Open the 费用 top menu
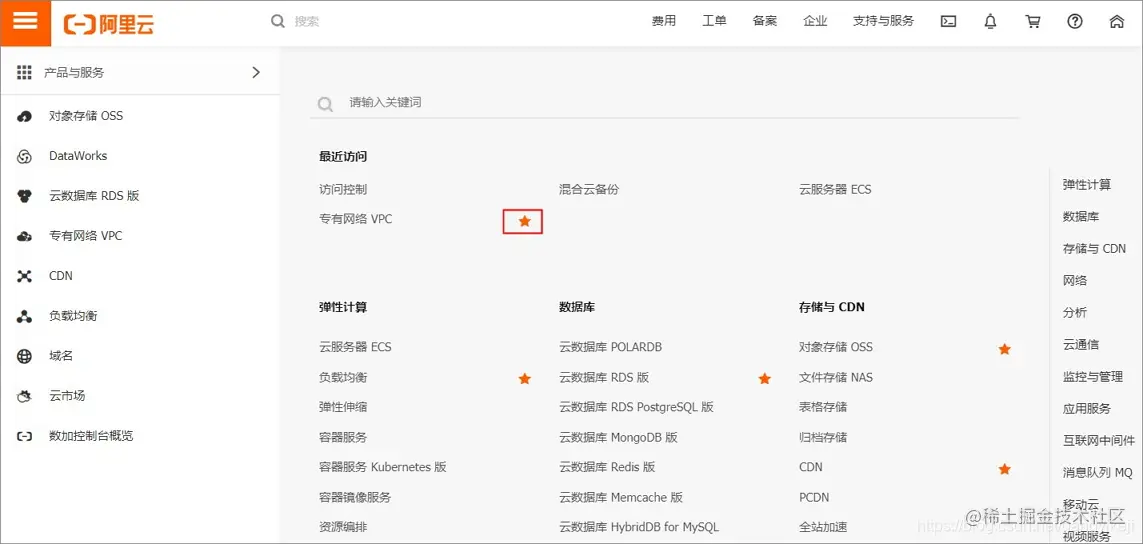Viewport: 1143px width, 544px height. [x=664, y=21]
